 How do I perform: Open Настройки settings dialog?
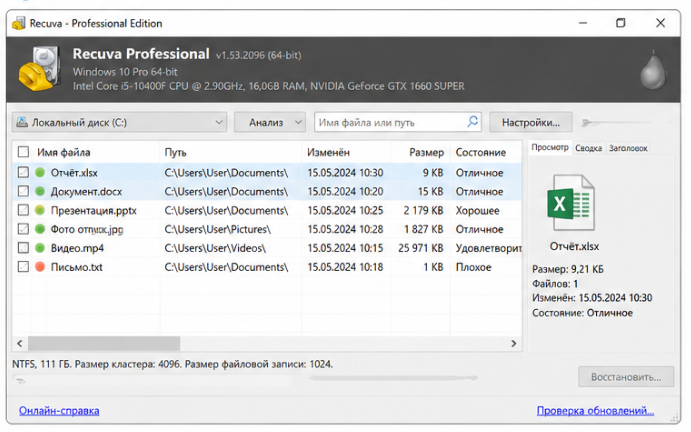click(531, 122)
